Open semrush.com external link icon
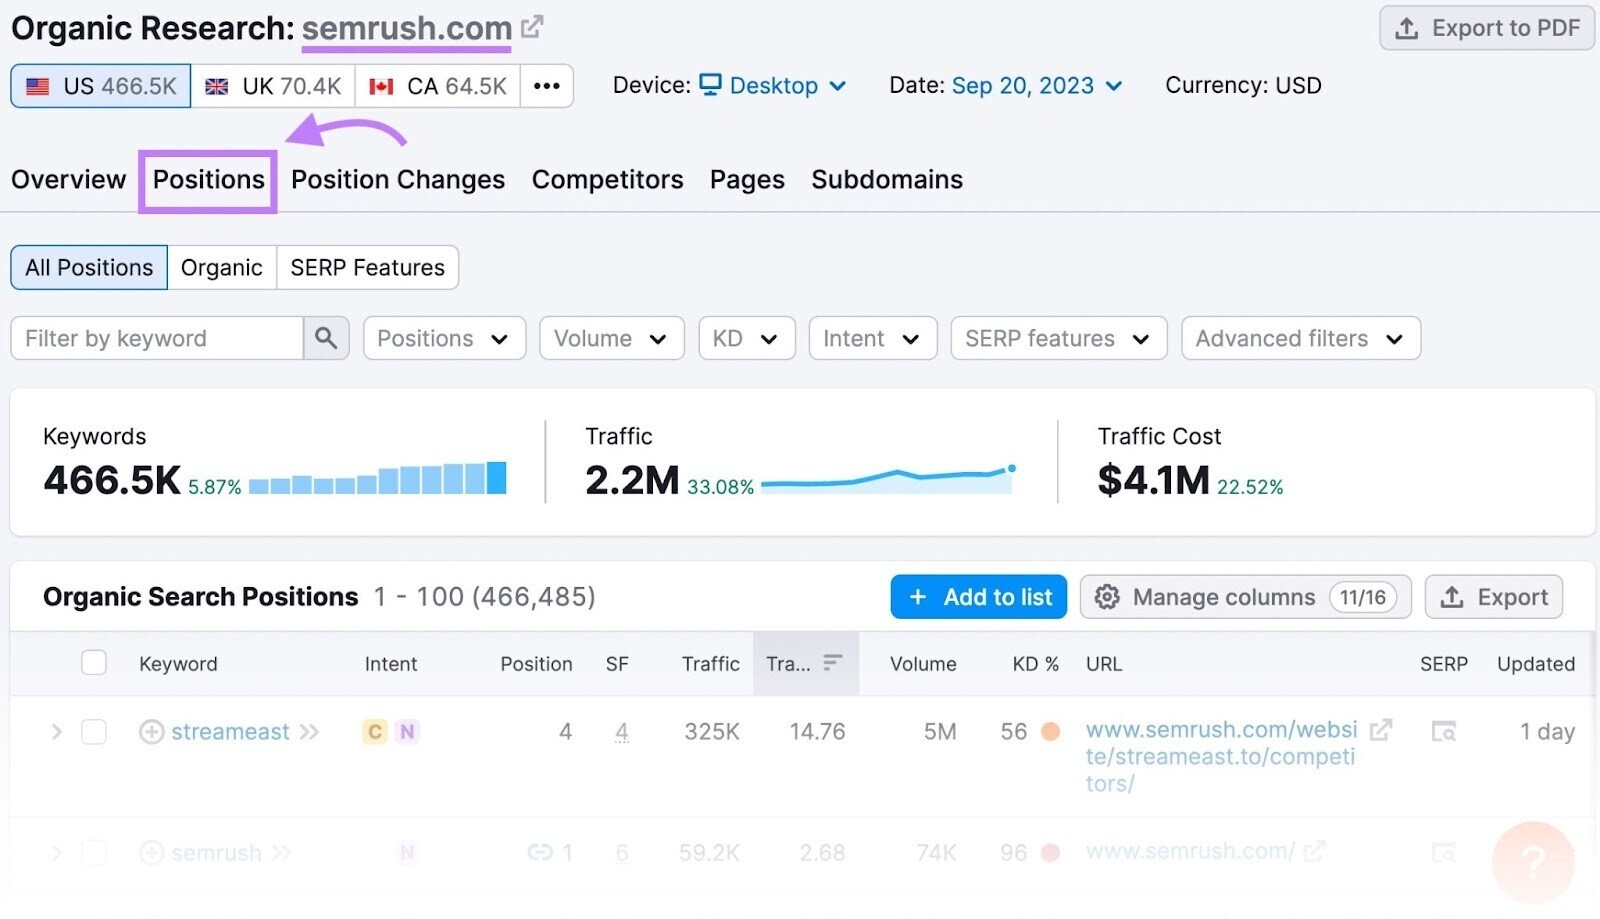This screenshot has width=1600, height=919. [532, 27]
